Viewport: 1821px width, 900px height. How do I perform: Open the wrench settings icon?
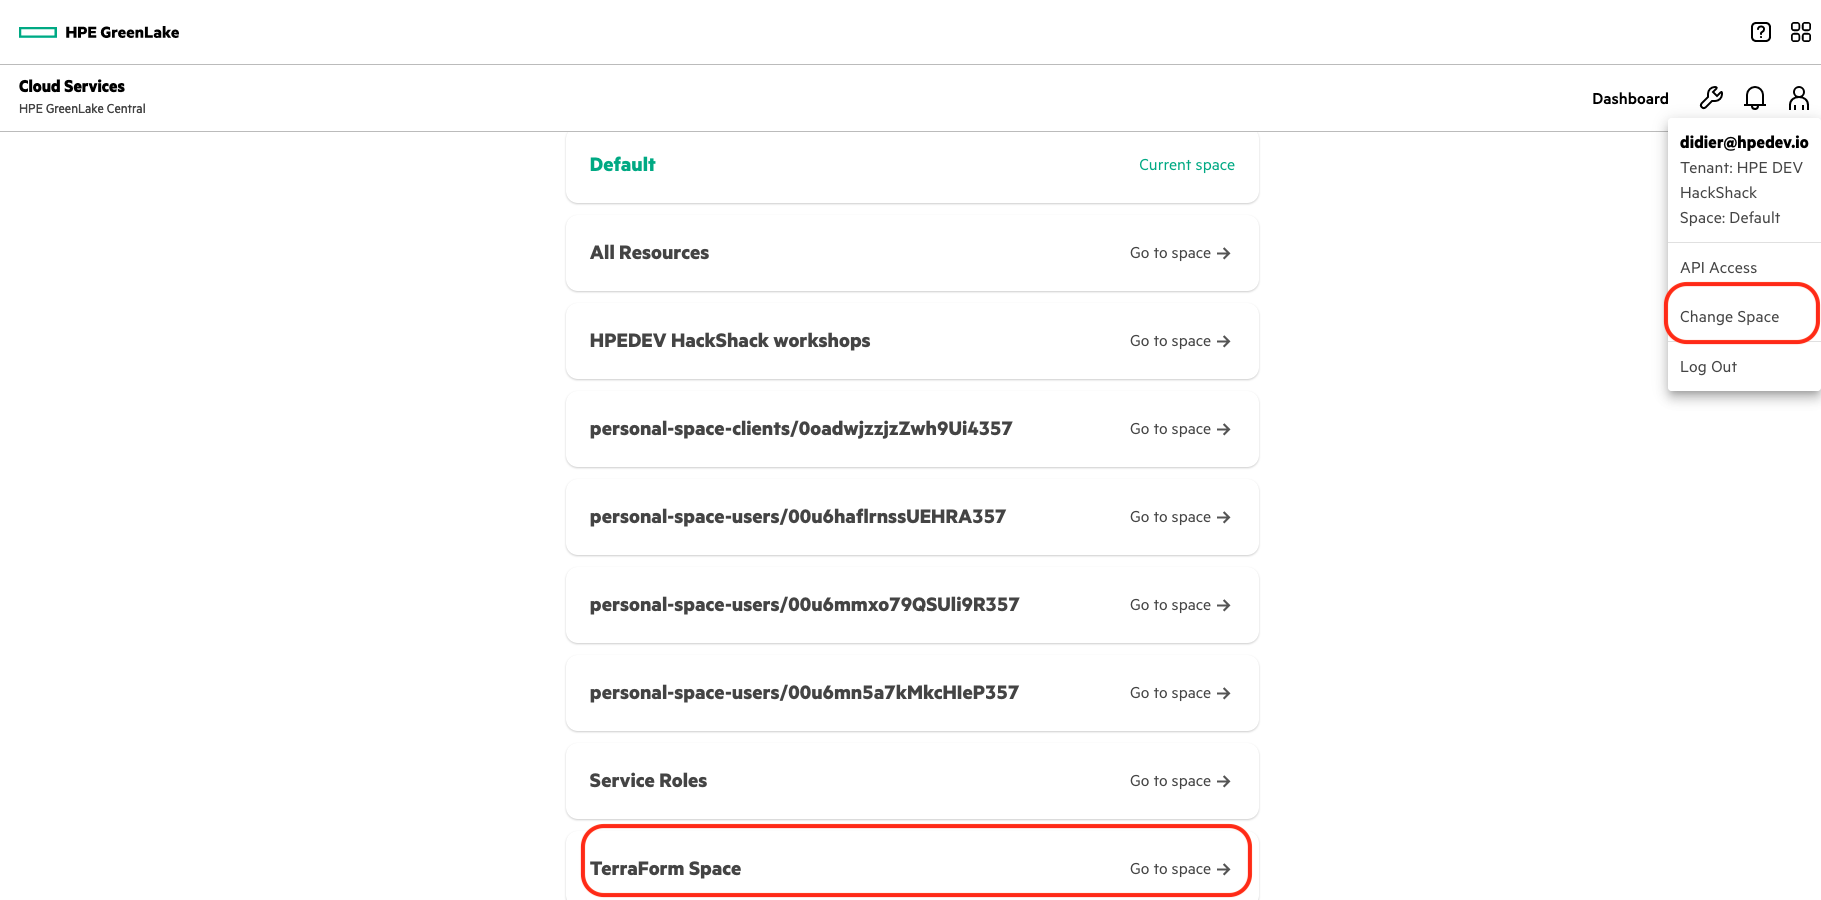pyautogui.click(x=1711, y=98)
